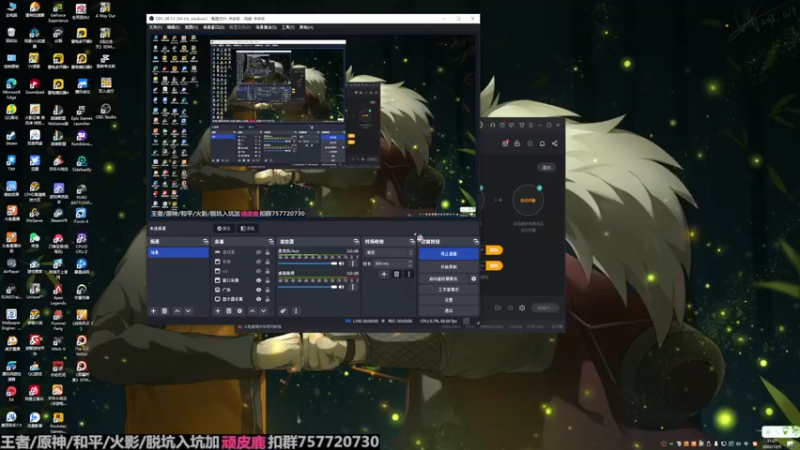Mute the 麦克风/Aux channel speaker icon
Screen dimensions: 800x450
click(341, 263)
